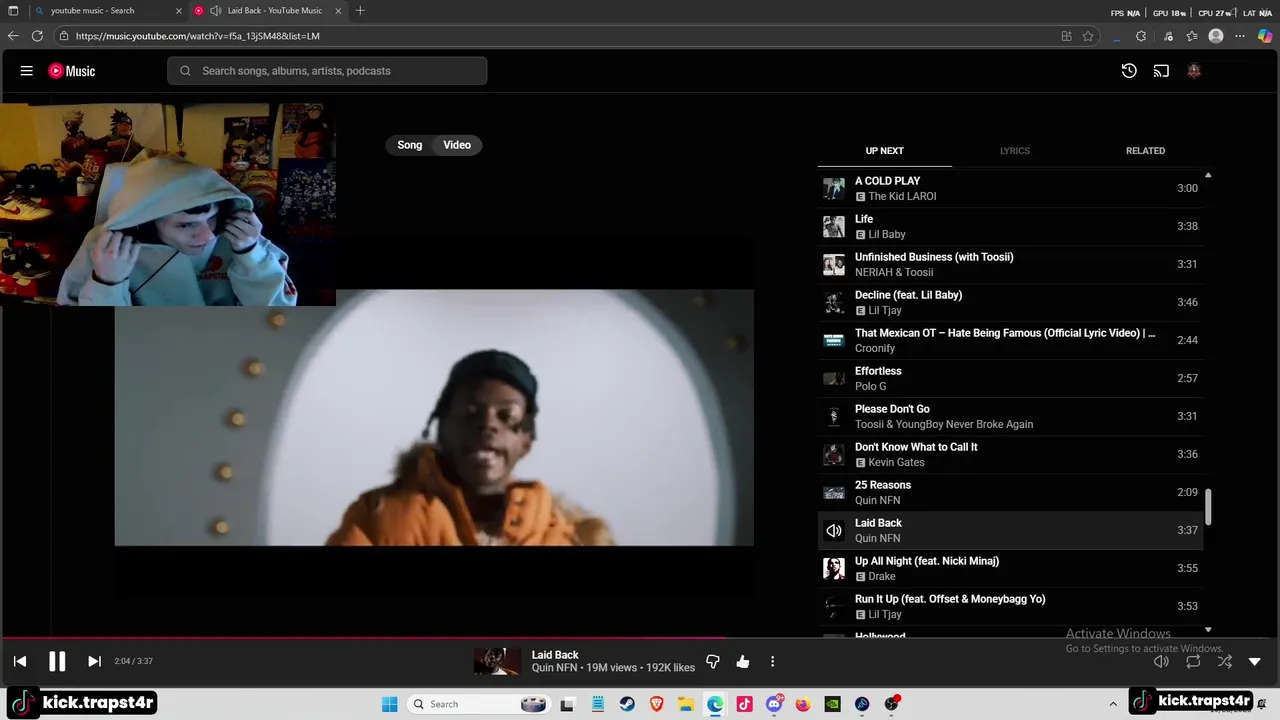
Task: Play Run It Up (feat. Offset & Moneybagg Yo)
Action: click(x=1010, y=606)
